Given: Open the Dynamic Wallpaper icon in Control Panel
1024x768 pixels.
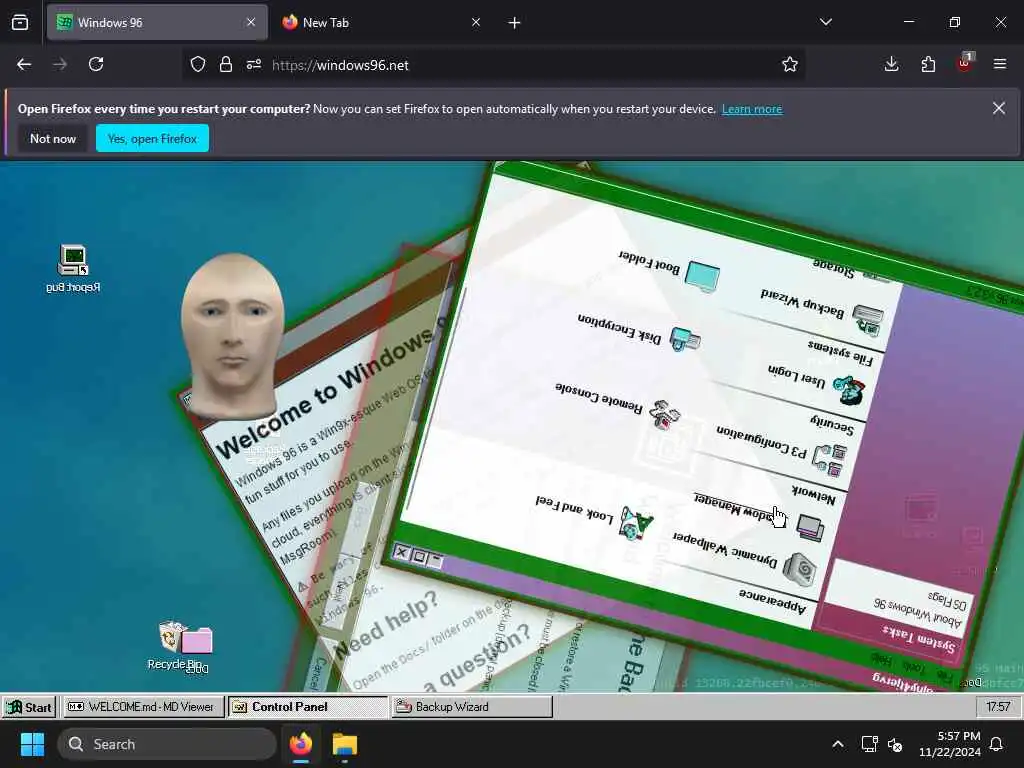Looking at the screenshot, I should (800, 569).
